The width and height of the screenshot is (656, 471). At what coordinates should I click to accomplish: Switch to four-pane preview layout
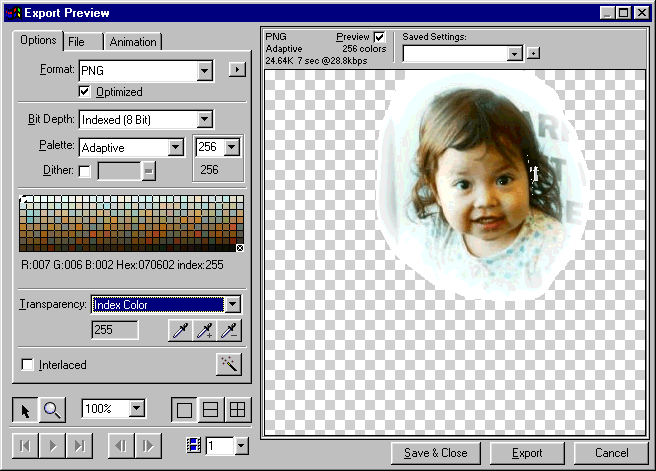click(237, 409)
